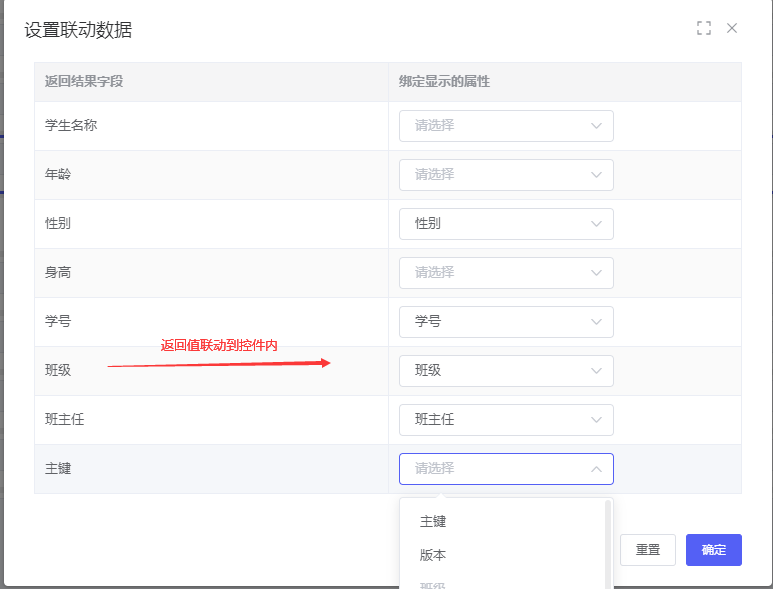Select 主键 option from dropdown list
Image resolution: width=773 pixels, height=589 pixels.
(433, 521)
